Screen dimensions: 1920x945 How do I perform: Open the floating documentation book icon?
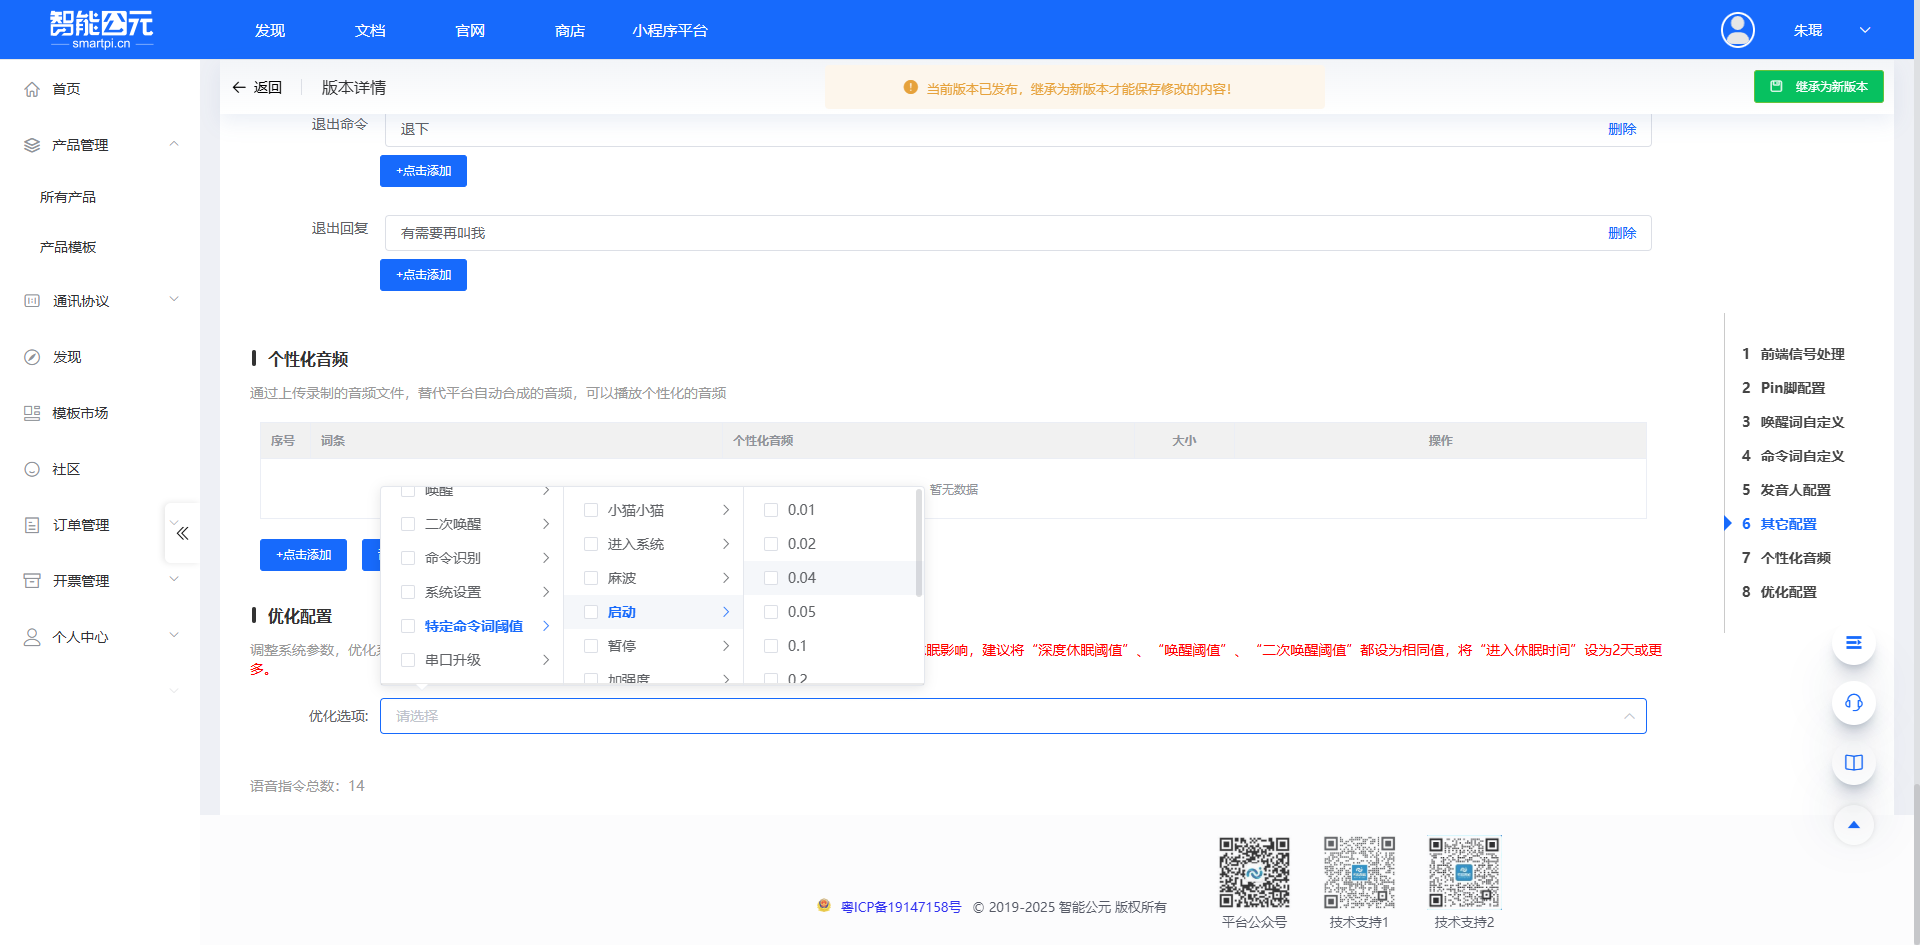pyautogui.click(x=1853, y=762)
